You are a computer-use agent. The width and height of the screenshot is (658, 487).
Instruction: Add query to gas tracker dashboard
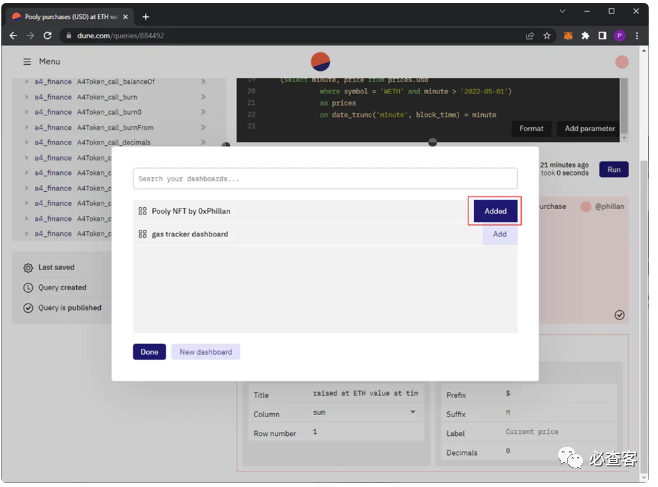coord(499,234)
